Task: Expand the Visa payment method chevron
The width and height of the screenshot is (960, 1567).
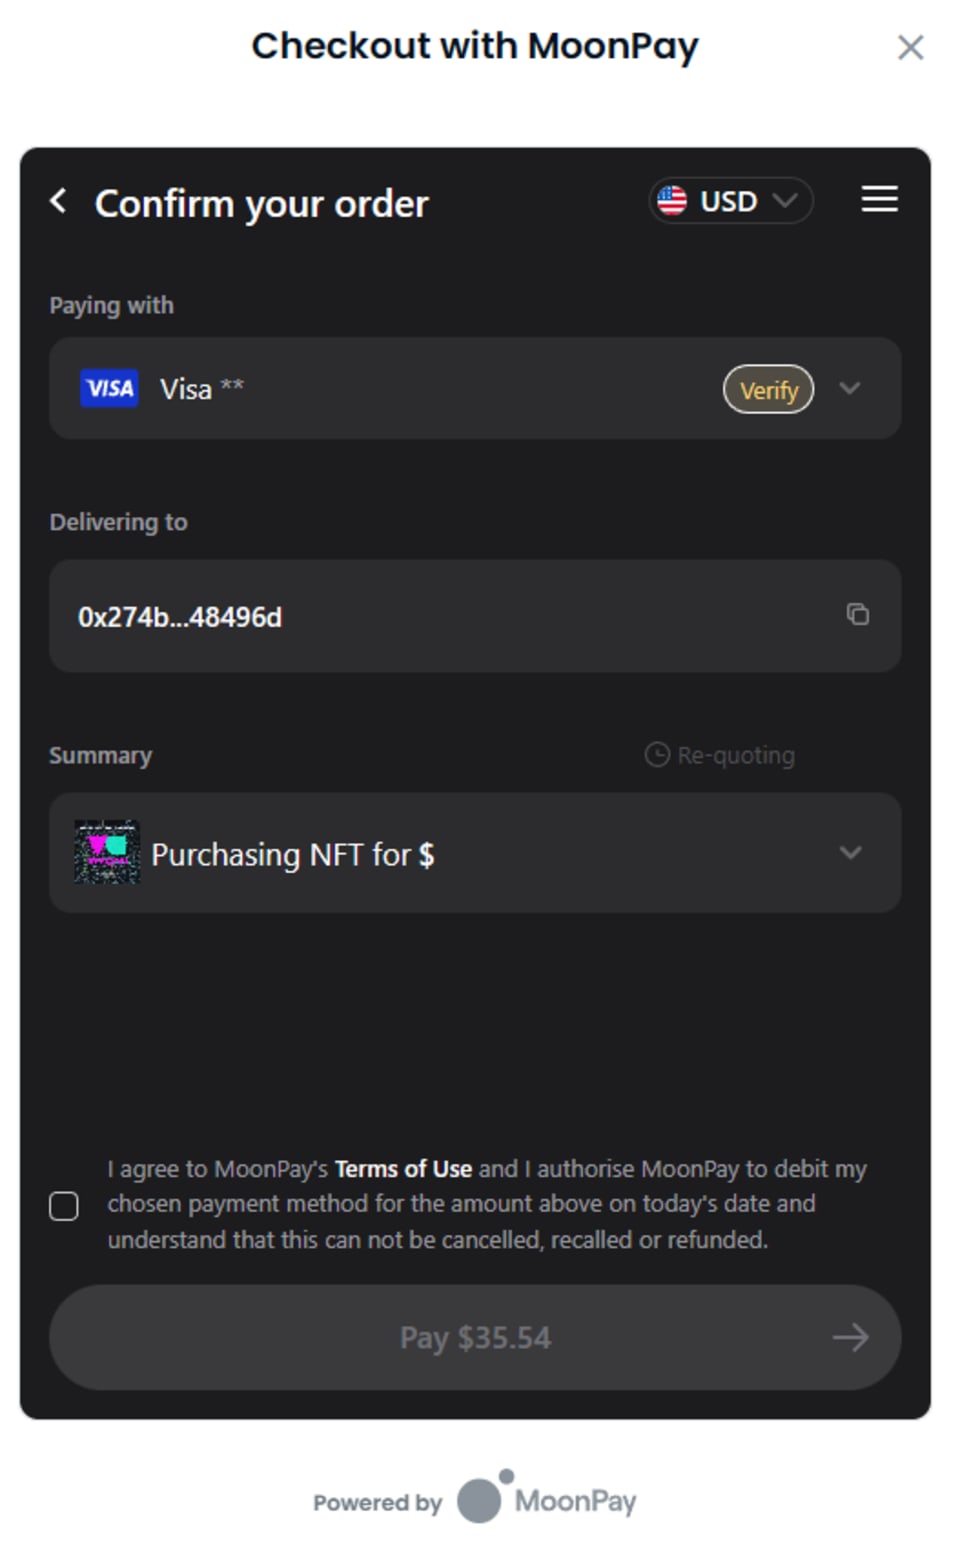Action: (850, 388)
